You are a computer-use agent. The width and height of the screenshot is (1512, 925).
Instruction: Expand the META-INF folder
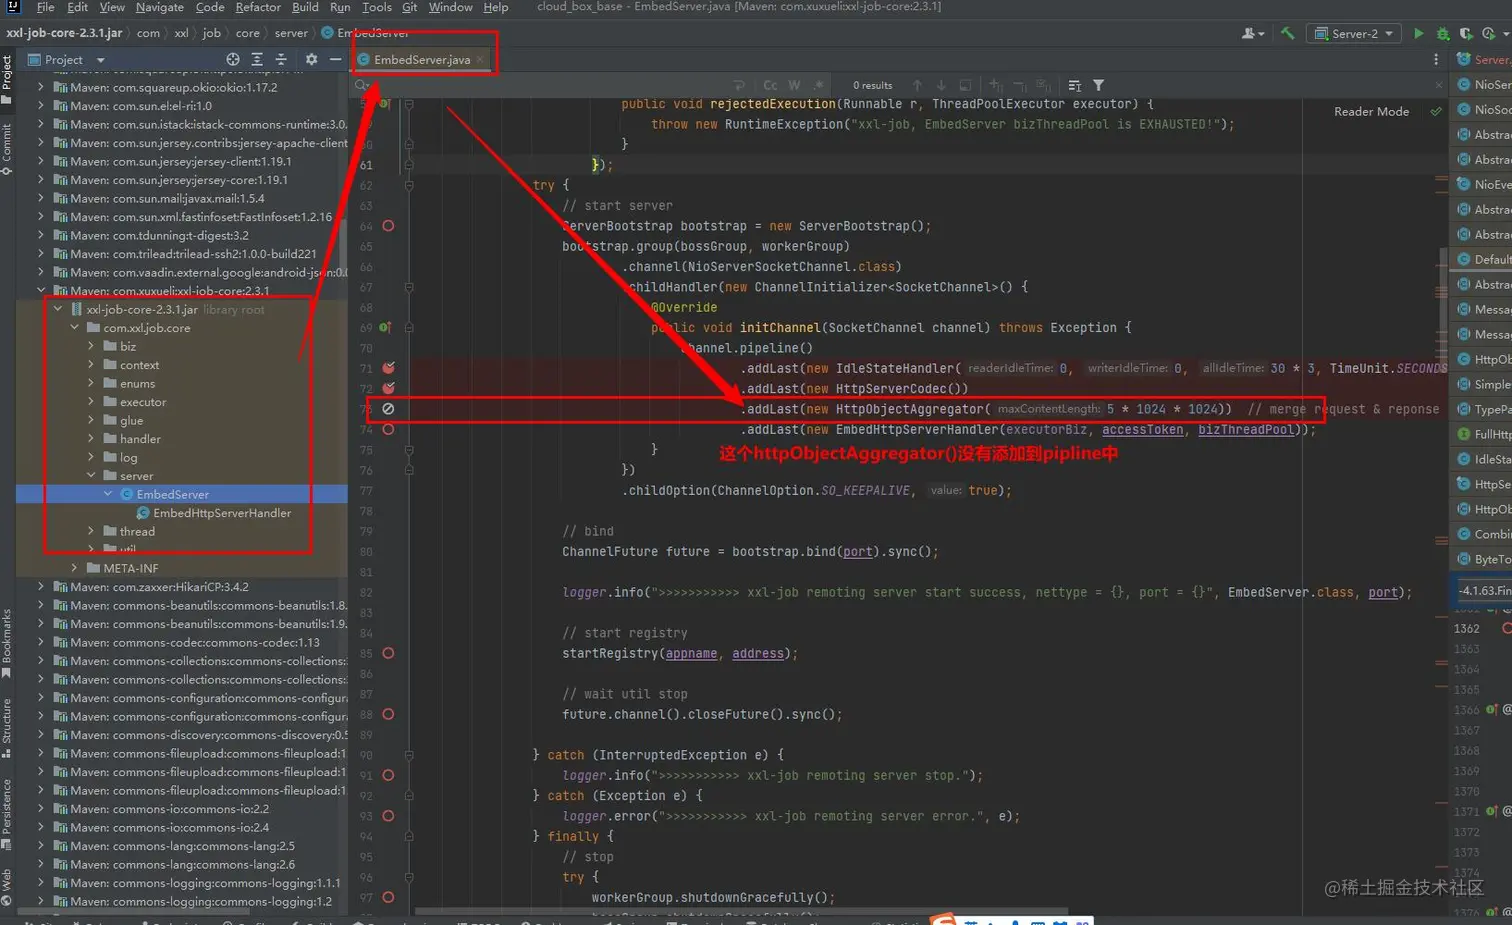point(74,568)
